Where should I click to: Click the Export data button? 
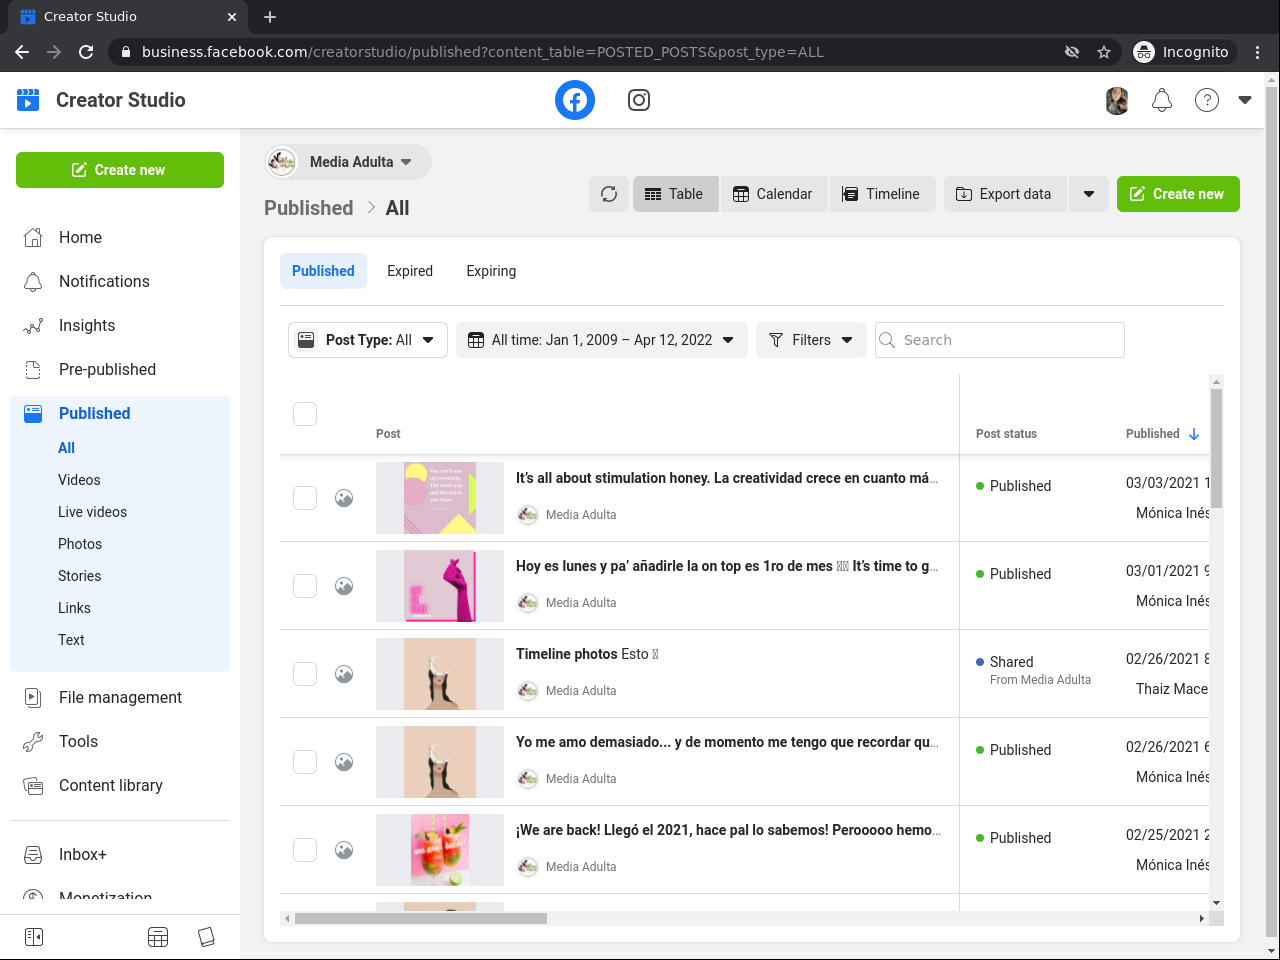[x=1004, y=194]
